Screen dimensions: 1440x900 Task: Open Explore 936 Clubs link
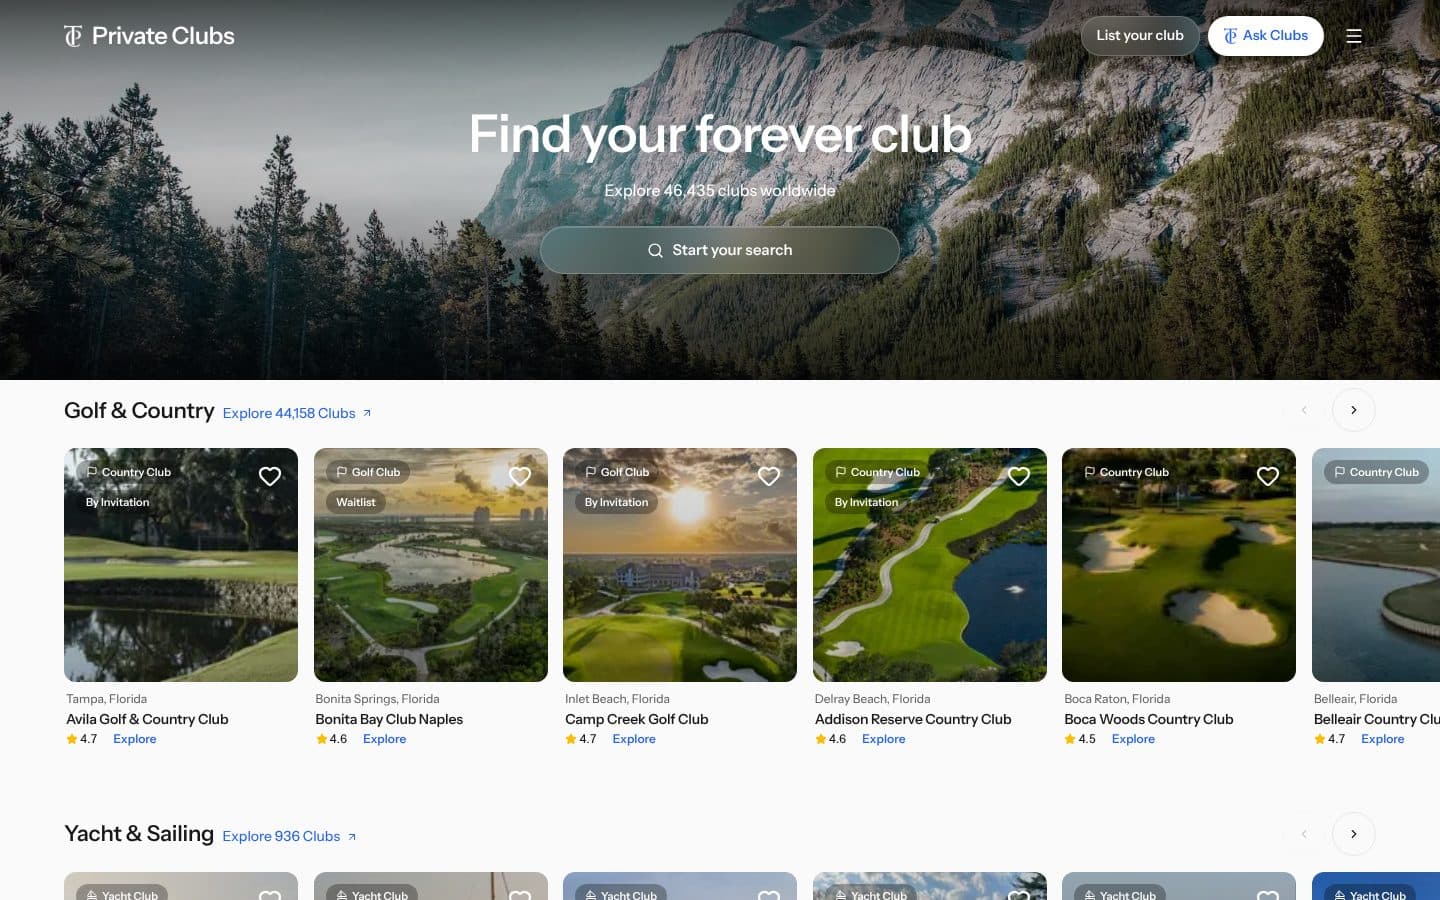click(289, 836)
